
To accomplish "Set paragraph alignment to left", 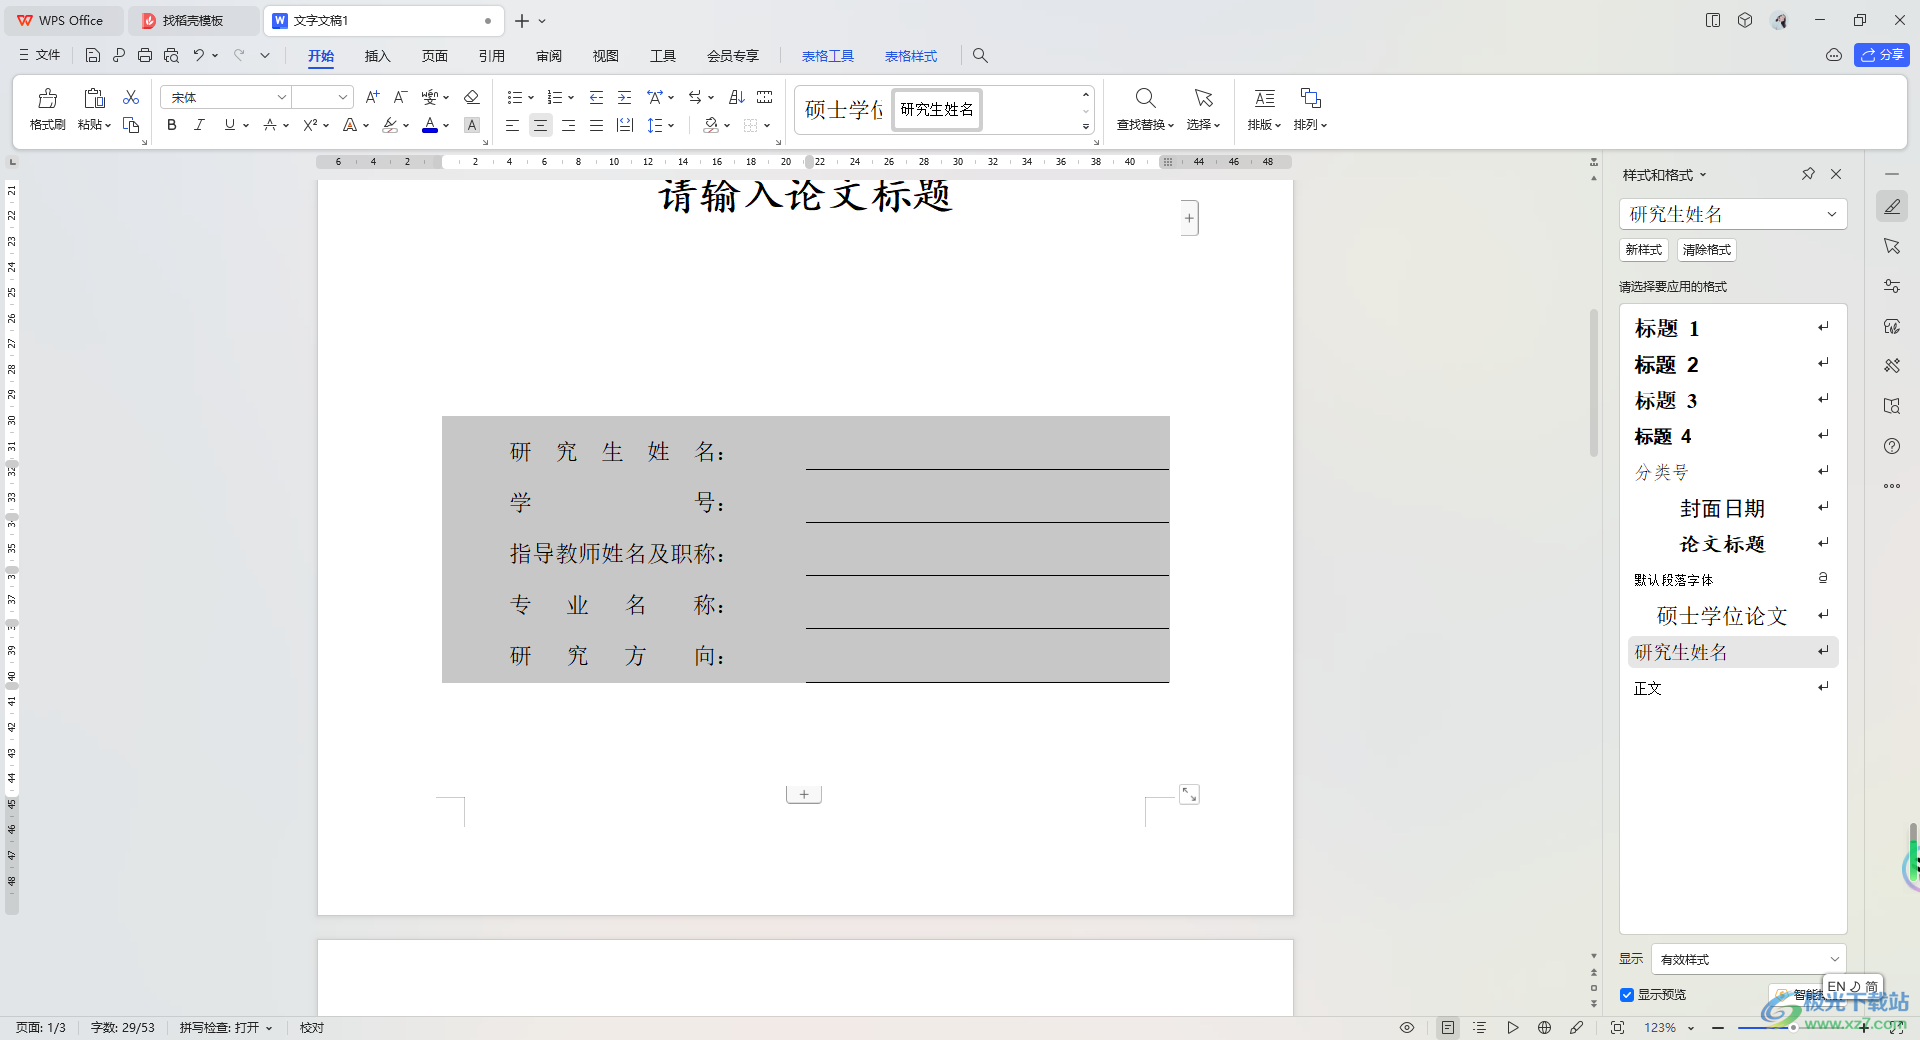I will point(512,125).
